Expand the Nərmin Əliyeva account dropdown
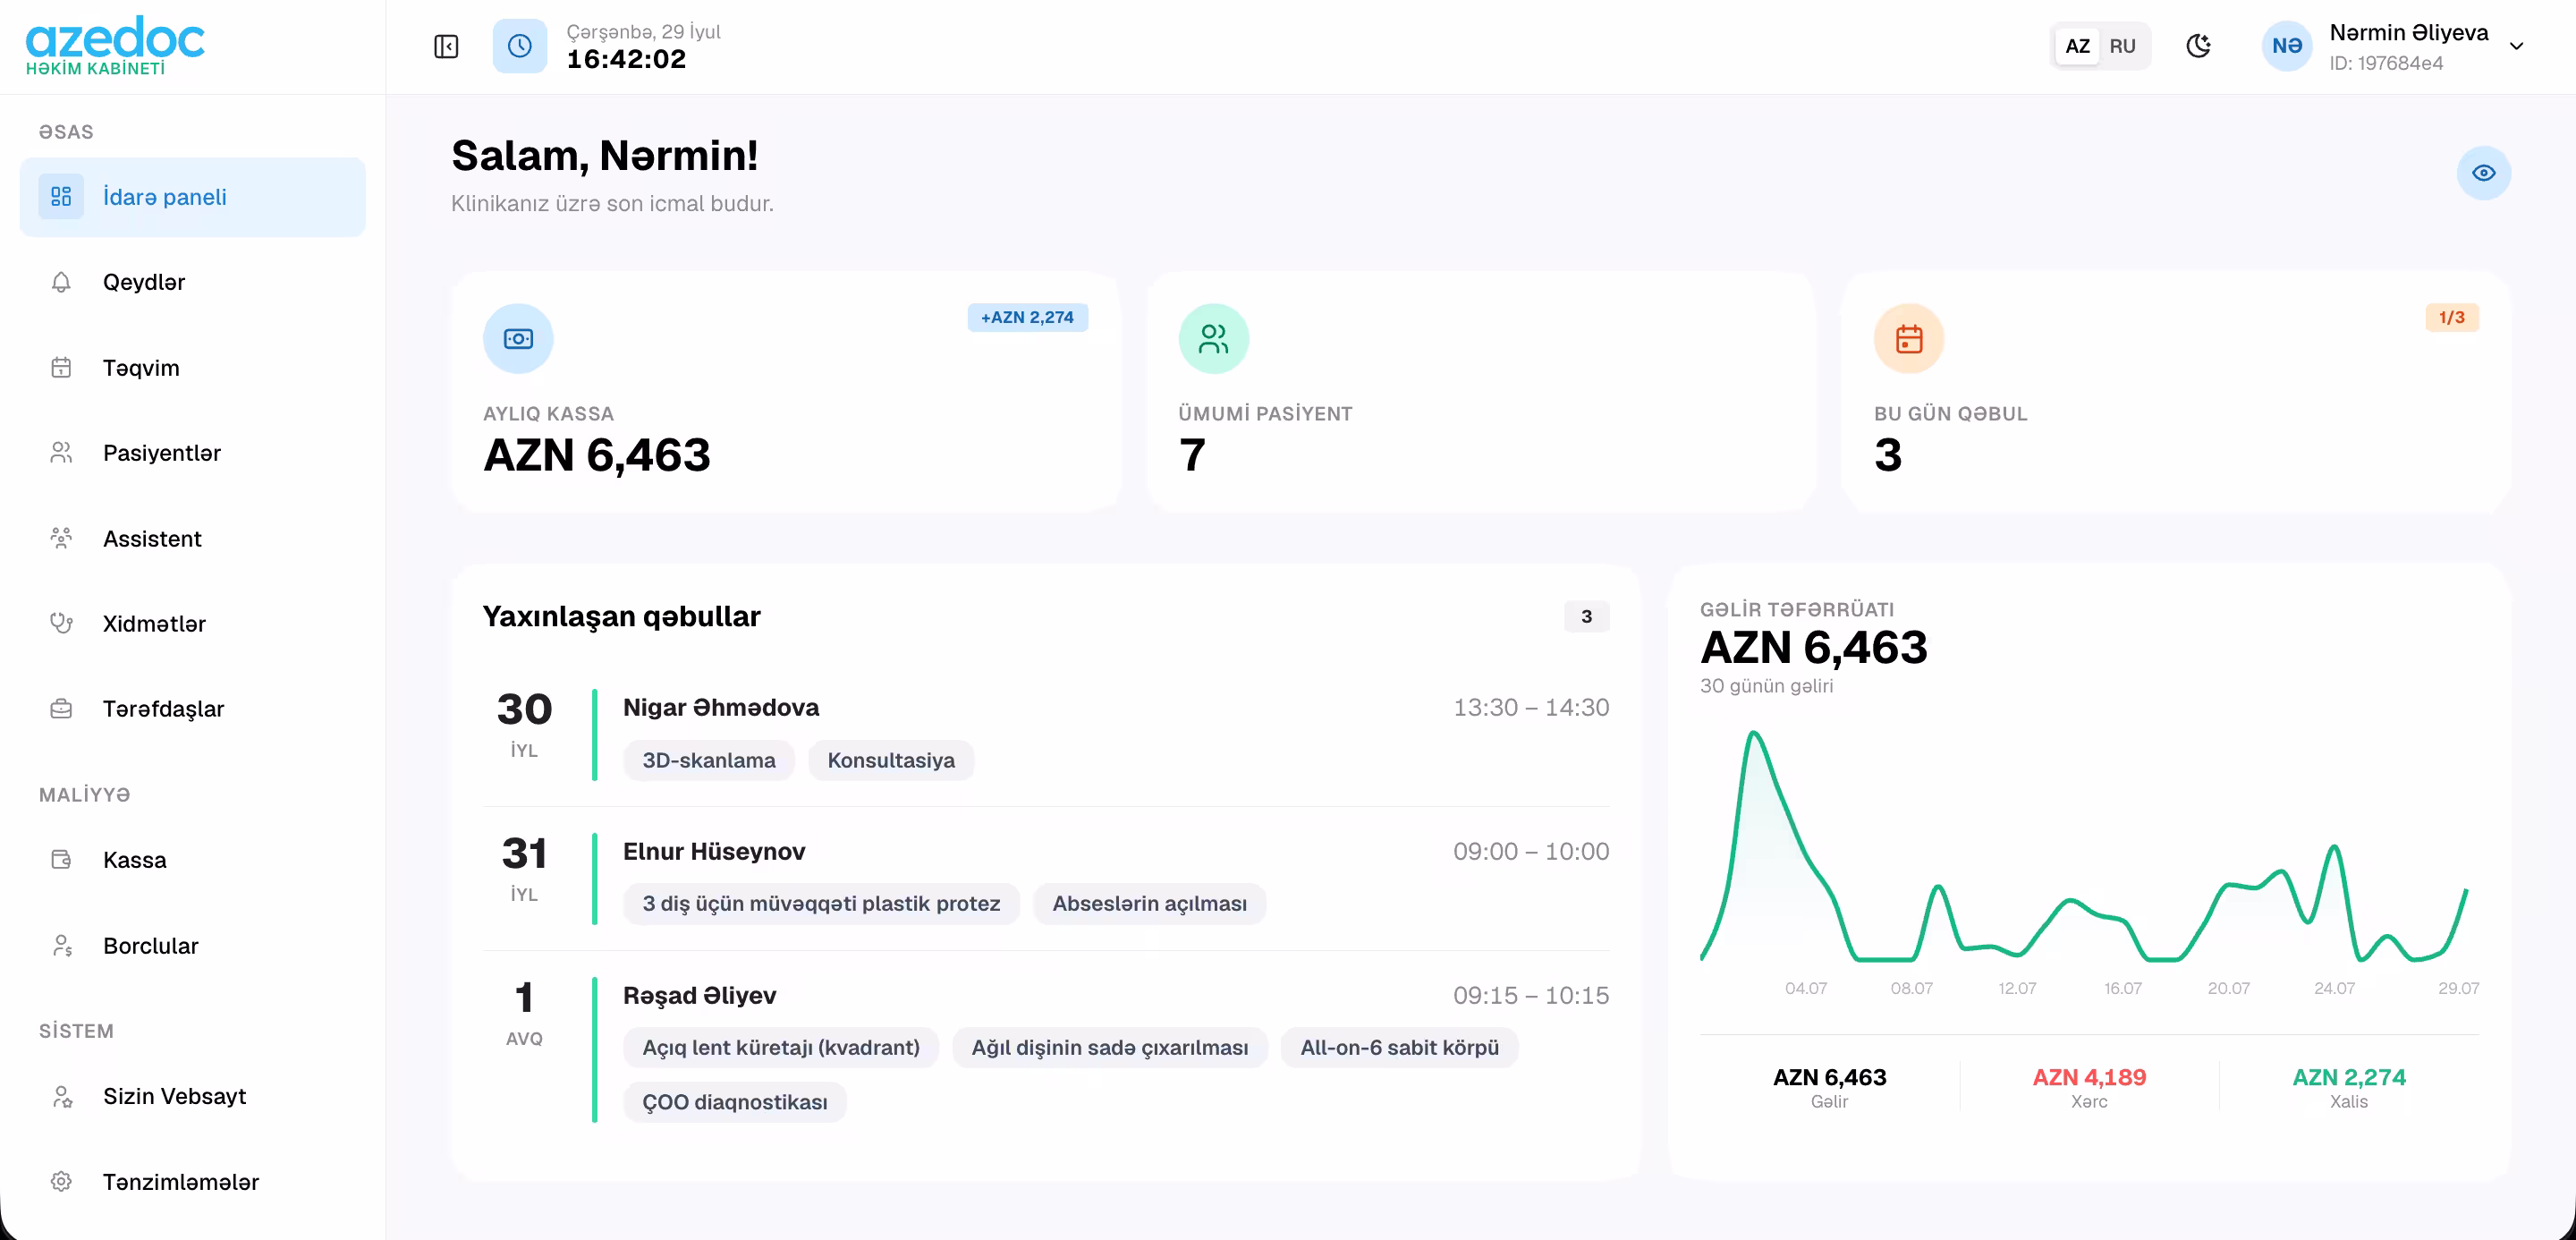 (2516, 46)
